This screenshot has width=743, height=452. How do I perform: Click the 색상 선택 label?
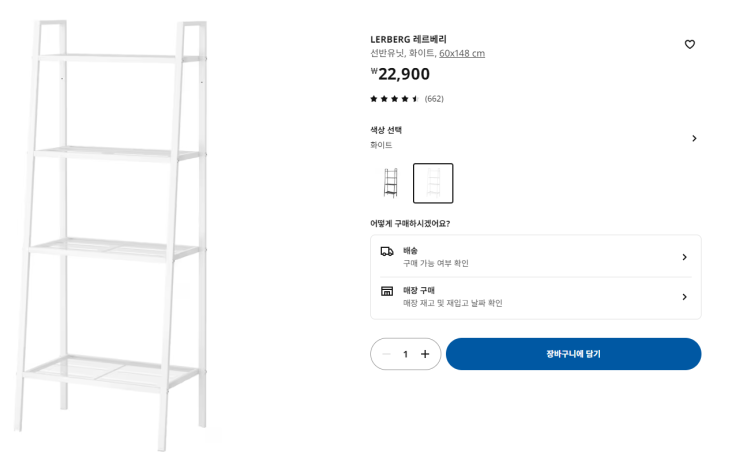click(386, 130)
